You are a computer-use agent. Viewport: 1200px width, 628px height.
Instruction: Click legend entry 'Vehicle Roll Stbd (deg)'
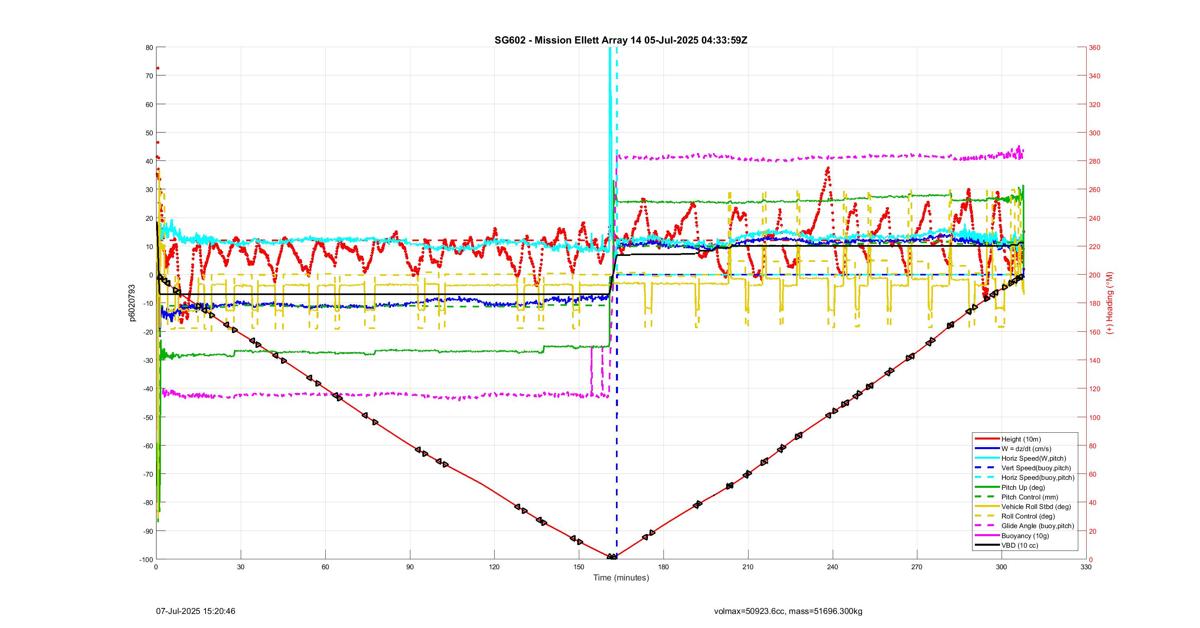coord(1037,506)
